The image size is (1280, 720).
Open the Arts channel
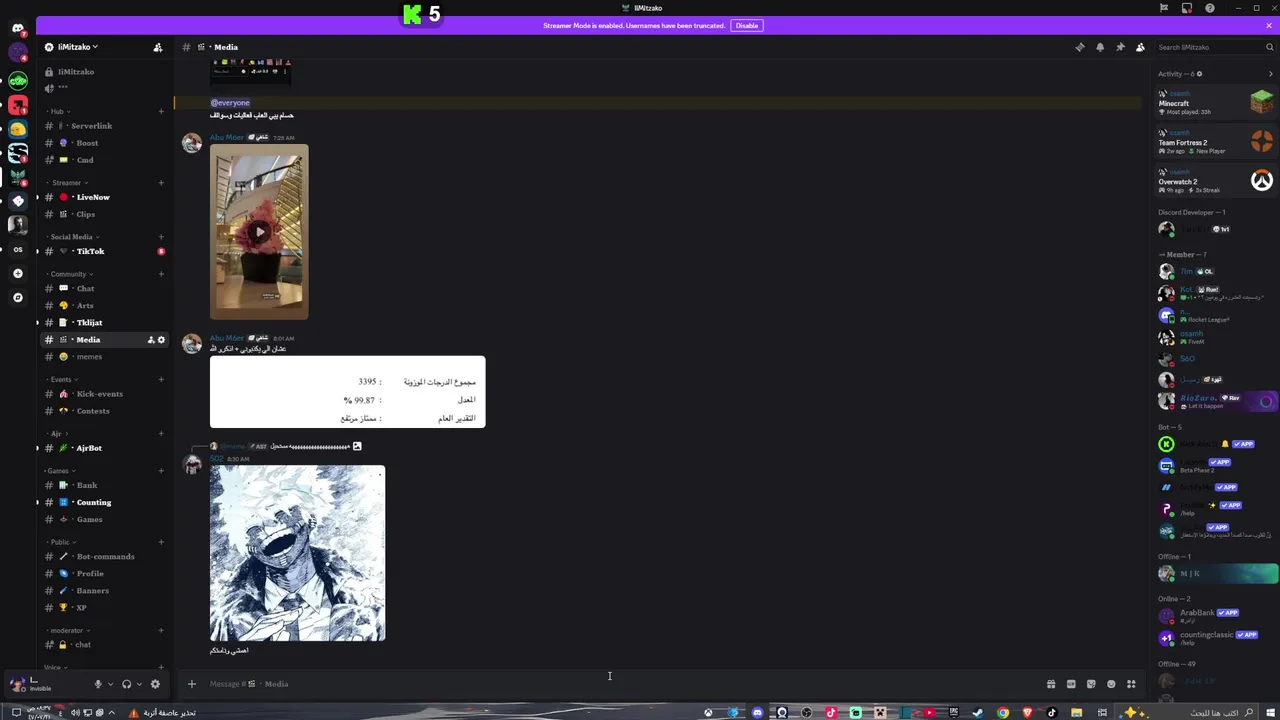(x=105, y=306)
